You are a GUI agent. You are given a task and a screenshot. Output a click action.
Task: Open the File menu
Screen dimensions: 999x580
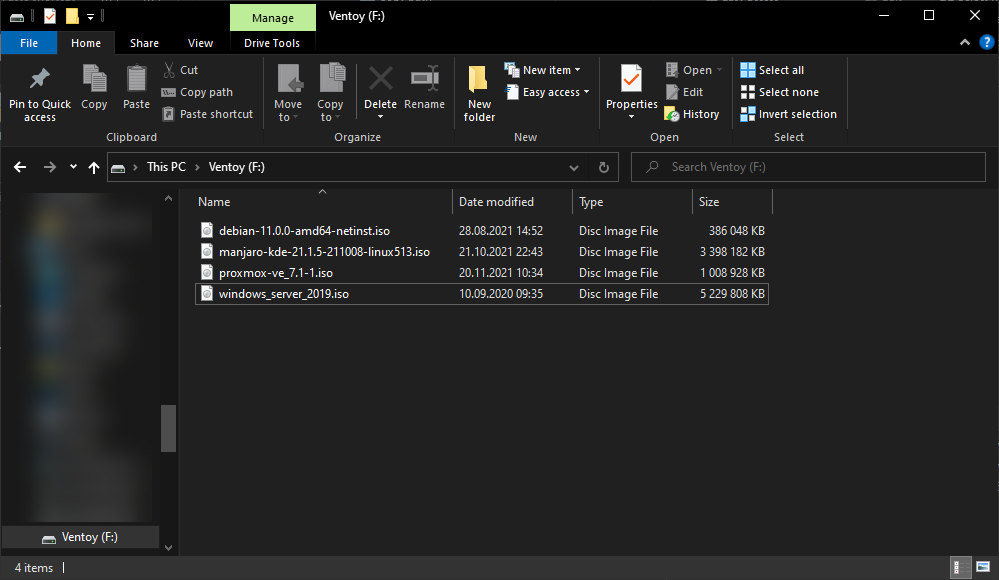pyautogui.click(x=29, y=43)
